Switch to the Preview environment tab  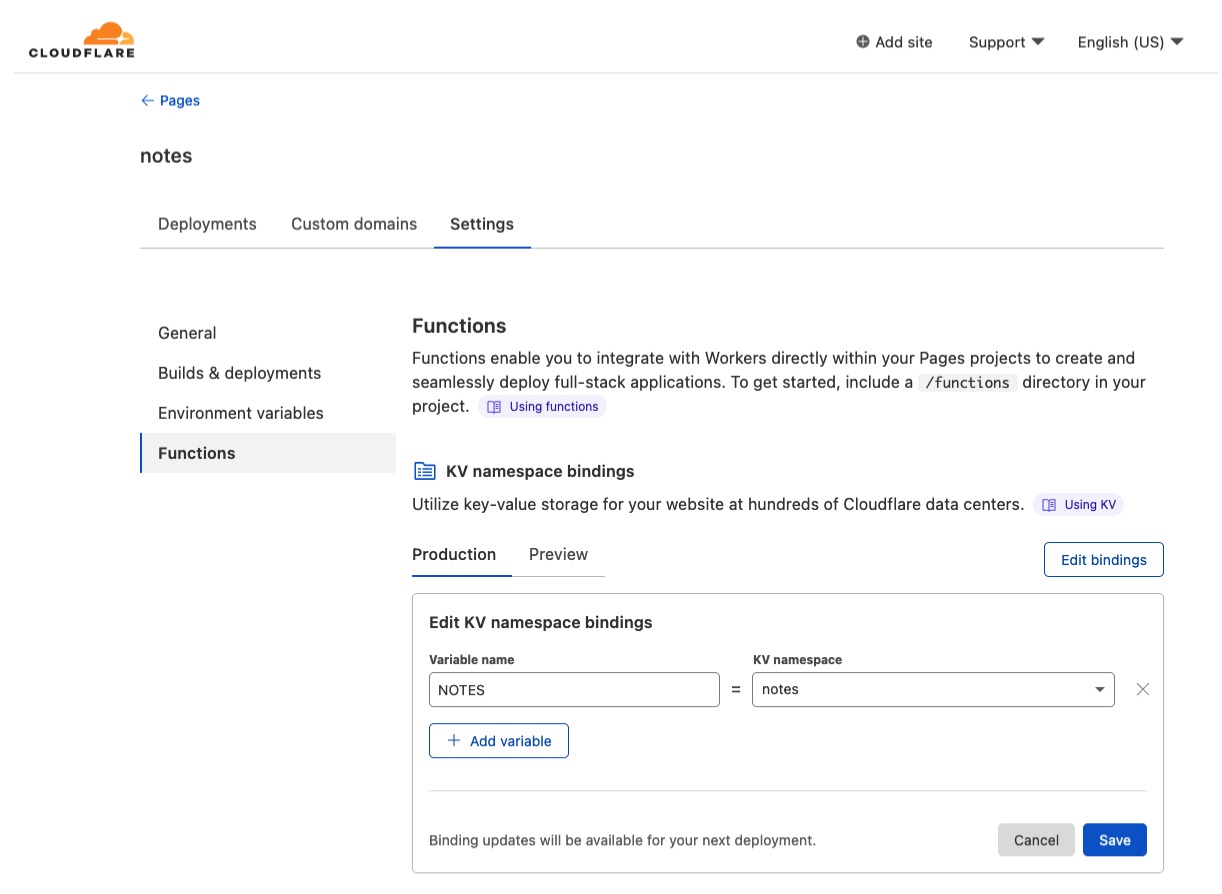click(558, 555)
